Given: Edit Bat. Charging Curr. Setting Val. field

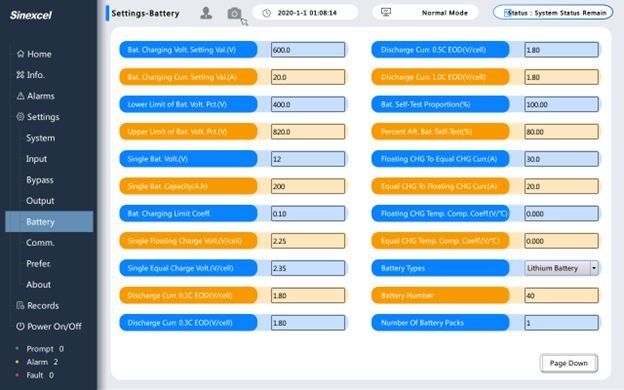Looking at the screenshot, I should pos(308,77).
